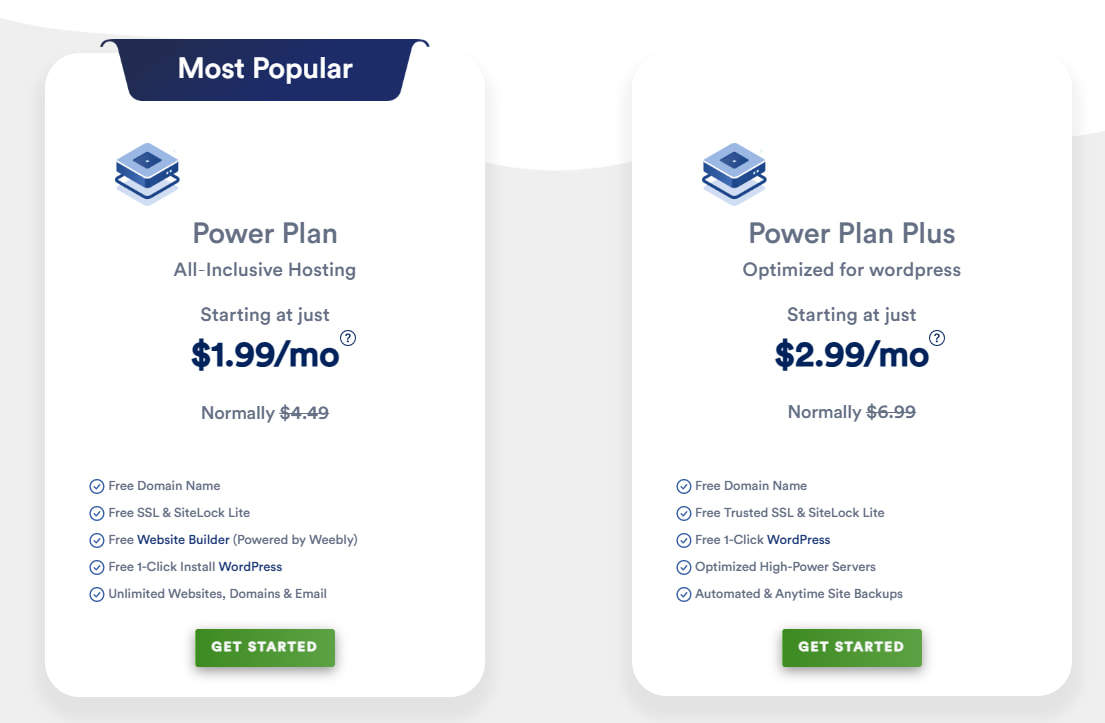Click the Most Popular banner

coord(265,69)
